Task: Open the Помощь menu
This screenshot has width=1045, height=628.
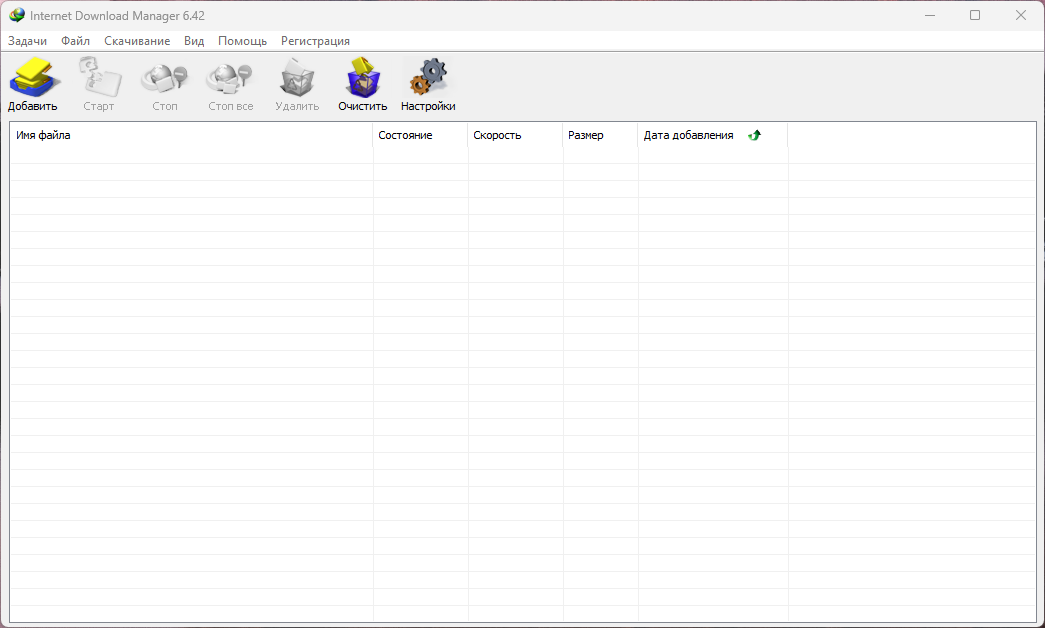Action: point(242,41)
